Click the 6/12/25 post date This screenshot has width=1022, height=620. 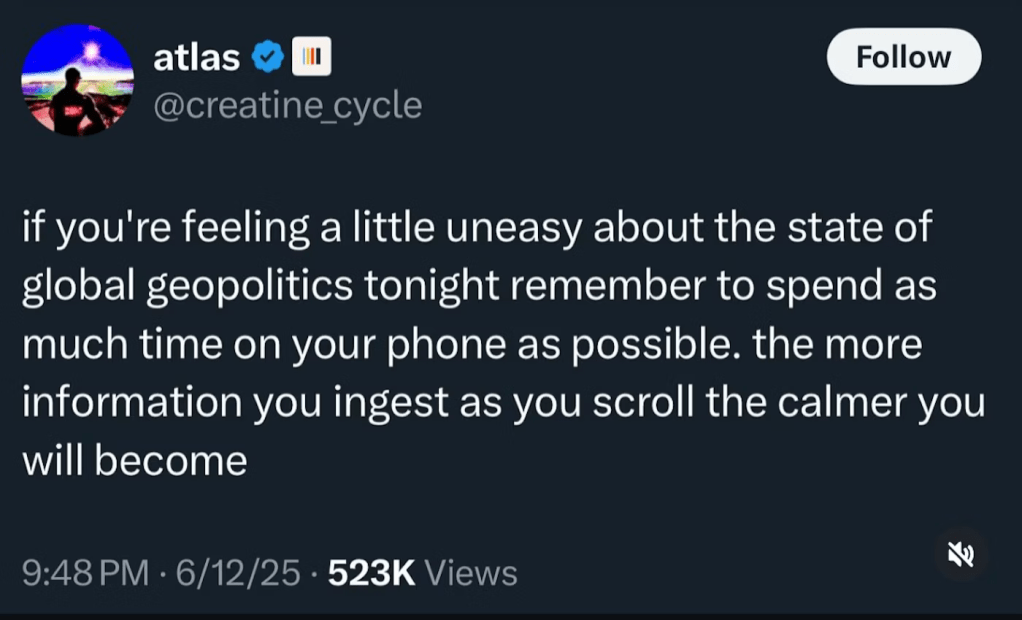[237, 573]
